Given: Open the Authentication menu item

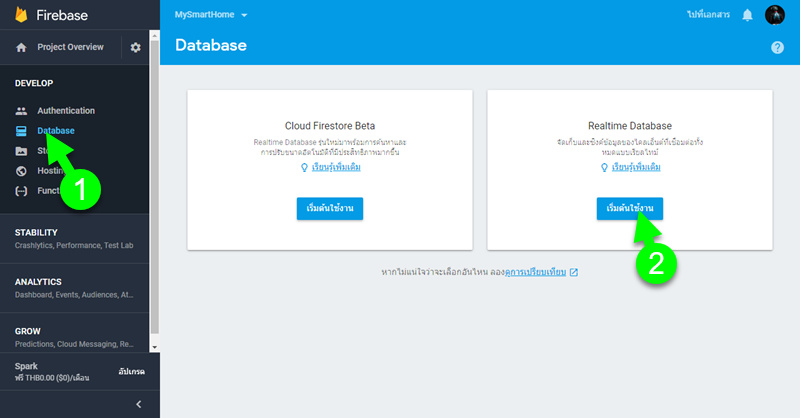Looking at the screenshot, I should click(x=66, y=111).
